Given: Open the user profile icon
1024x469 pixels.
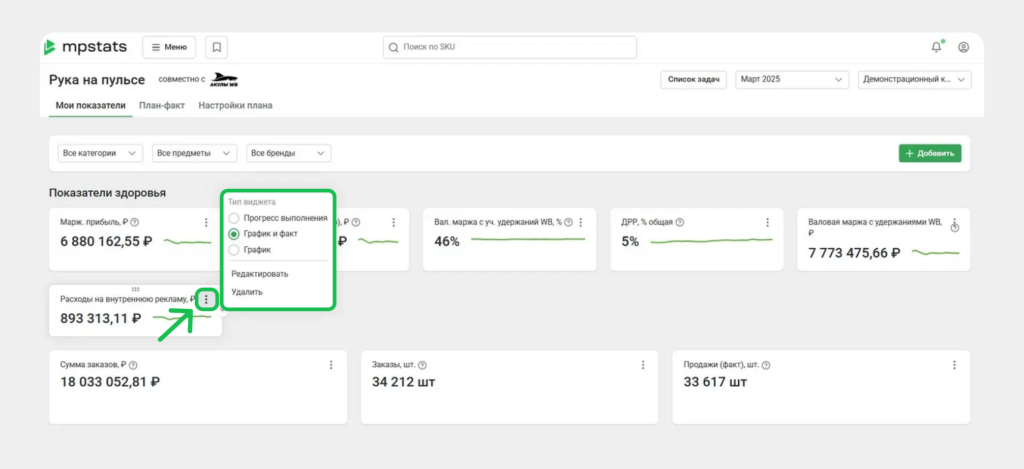Looking at the screenshot, I should 963,47.
